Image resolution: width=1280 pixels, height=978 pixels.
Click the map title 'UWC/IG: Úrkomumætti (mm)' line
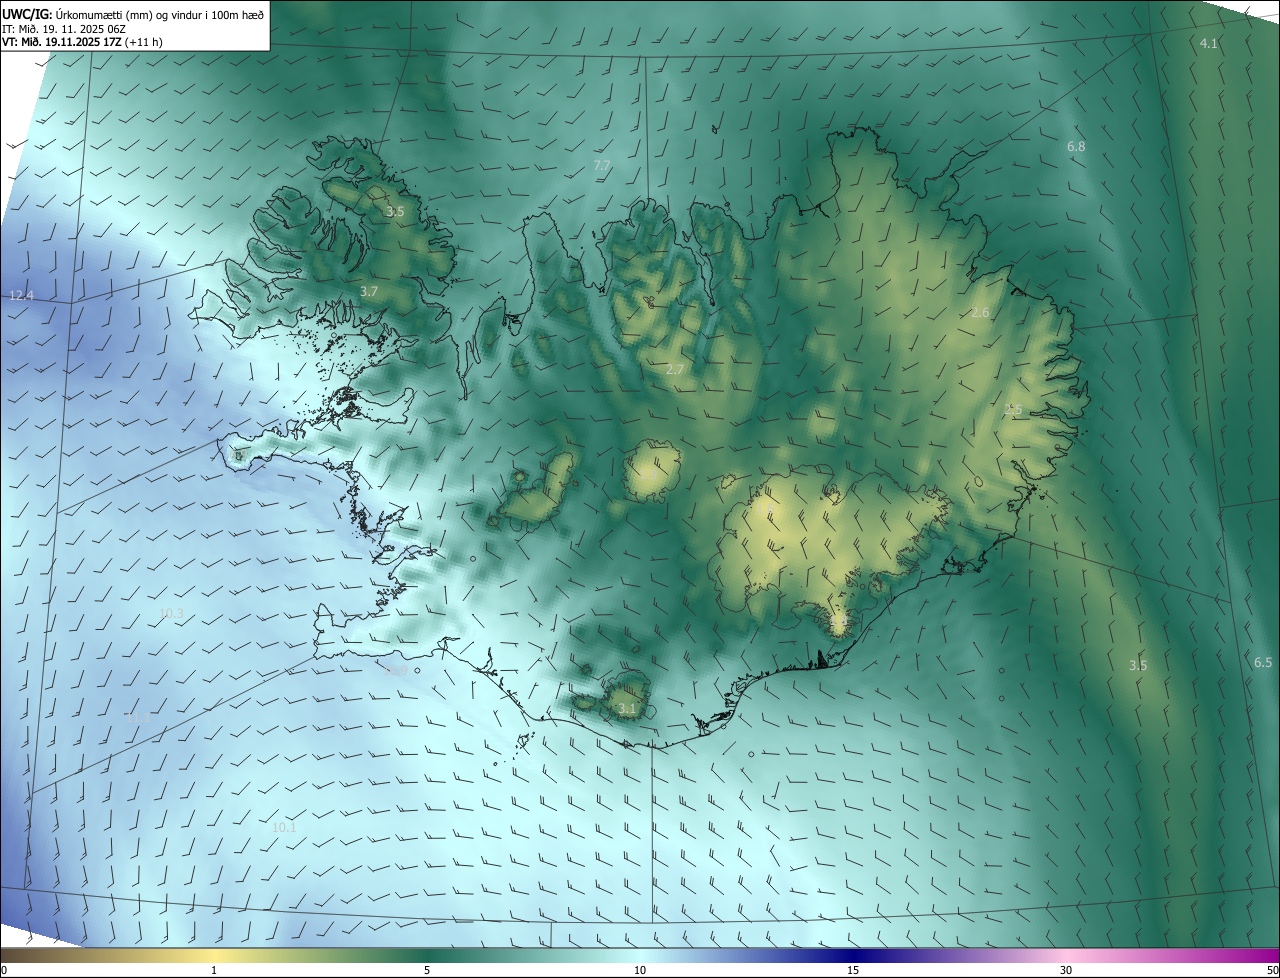134,13
